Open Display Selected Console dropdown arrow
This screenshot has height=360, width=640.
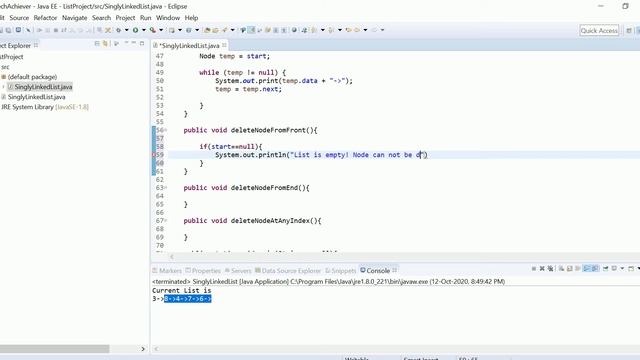(x=622, y=269)
